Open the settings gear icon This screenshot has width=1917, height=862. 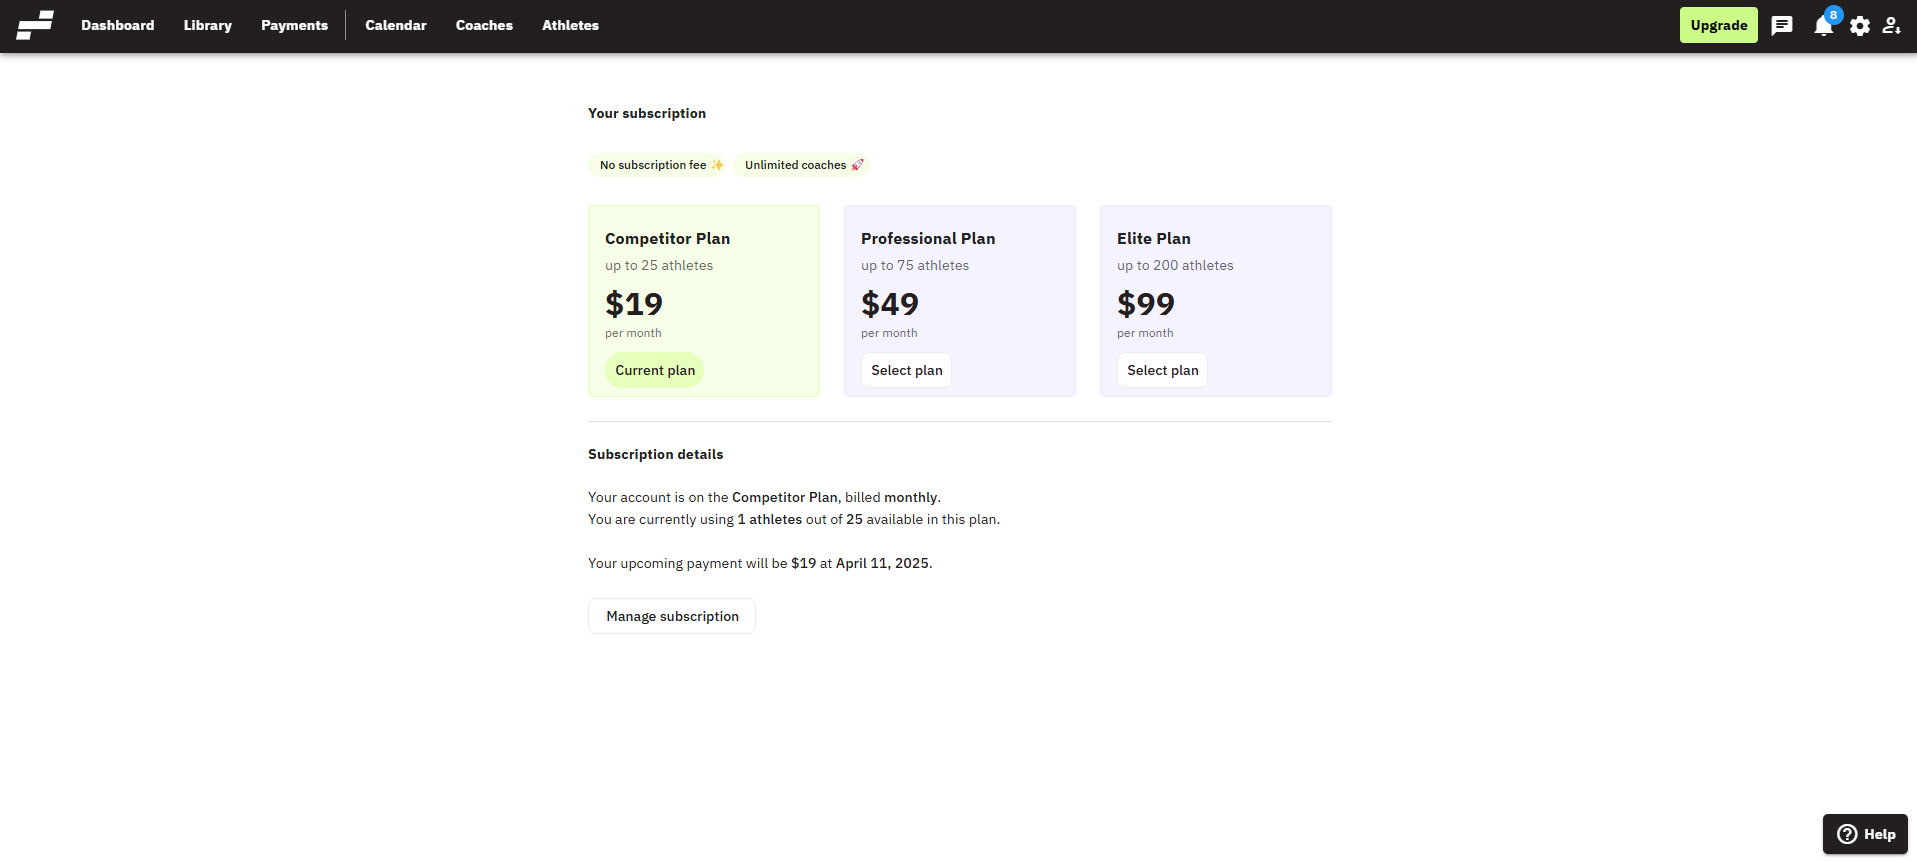click(x=1860, y=26)
